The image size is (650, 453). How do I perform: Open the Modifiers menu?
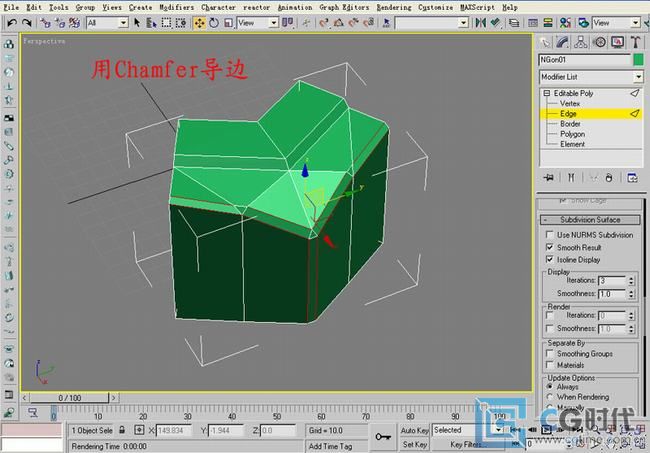[x=177, y=6]
